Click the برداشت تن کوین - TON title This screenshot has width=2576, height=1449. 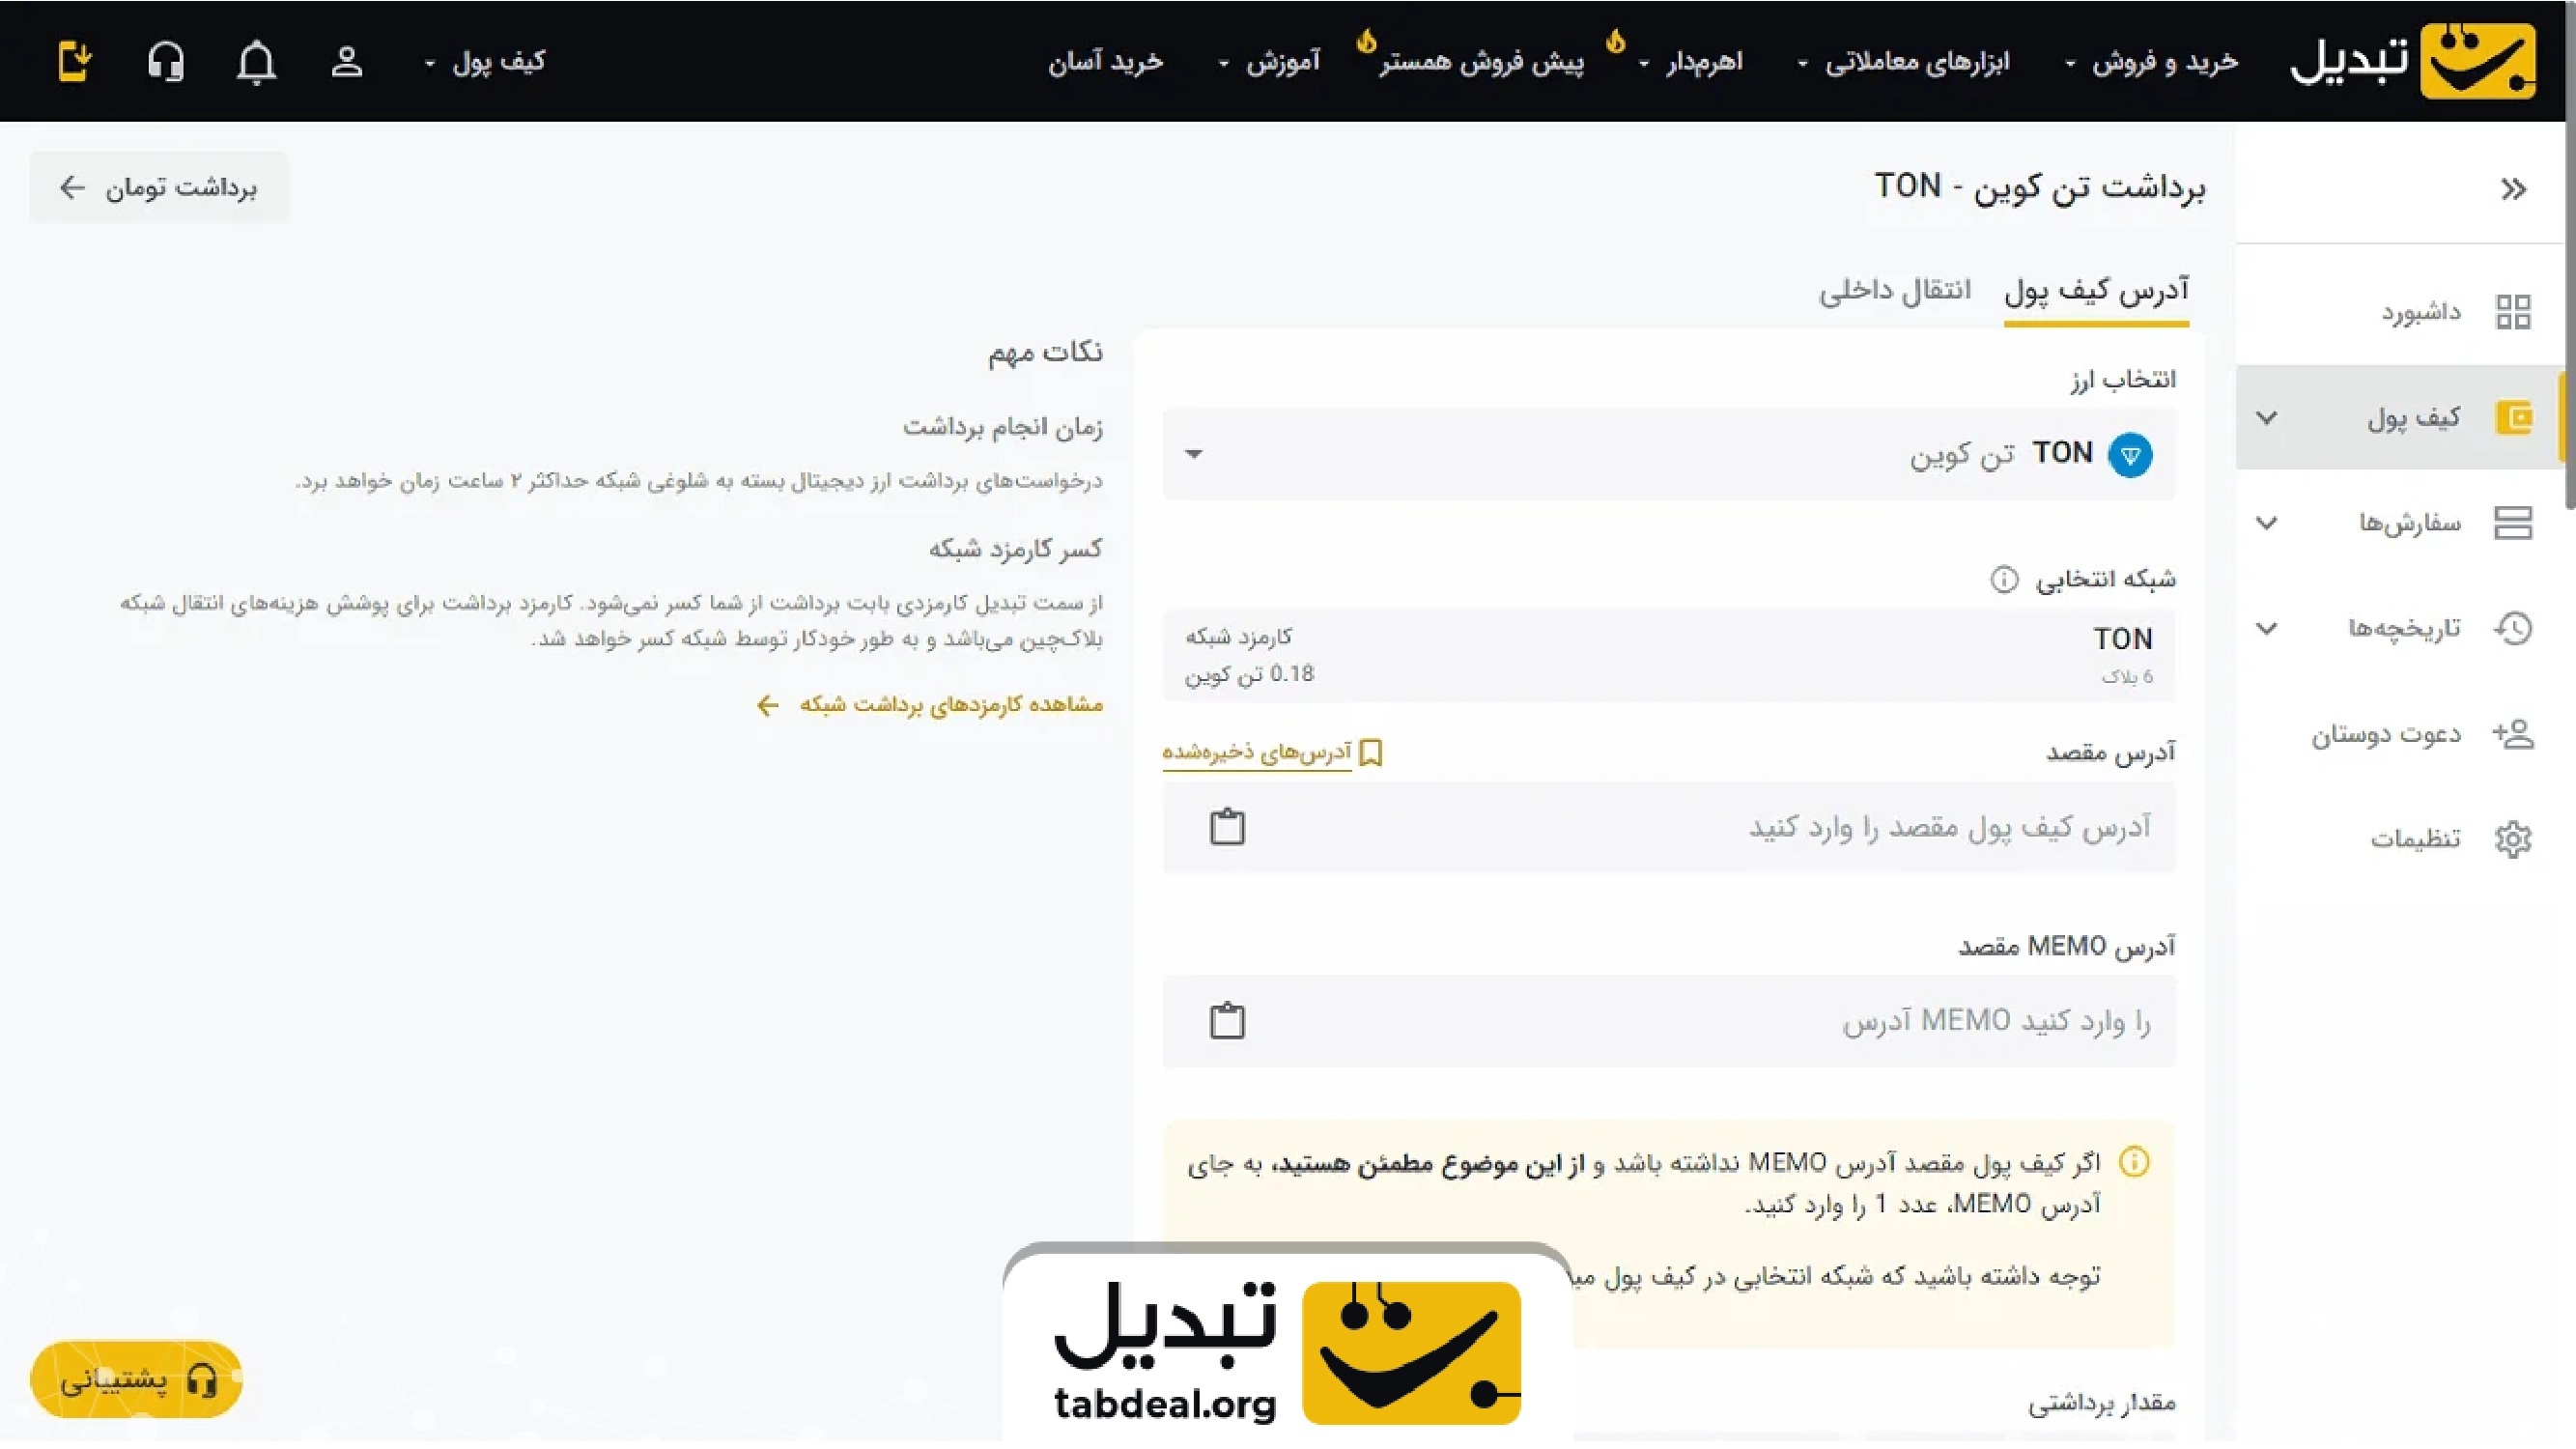pyautogui.click(x=2040, y=187)
